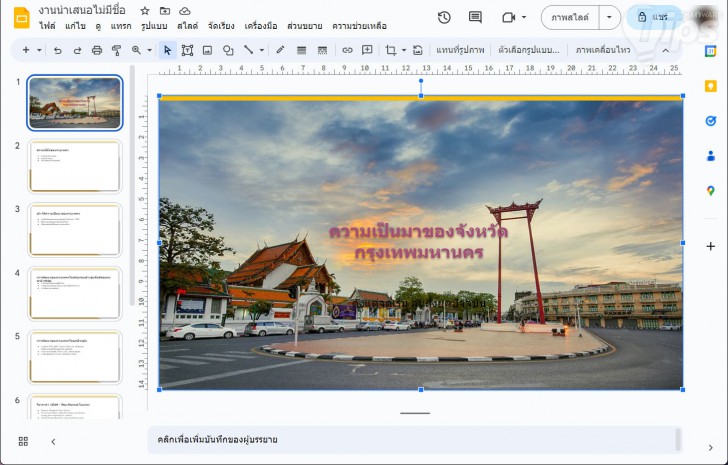Select the paint format tool
The image size is (728, 465).
coord(117,50)
